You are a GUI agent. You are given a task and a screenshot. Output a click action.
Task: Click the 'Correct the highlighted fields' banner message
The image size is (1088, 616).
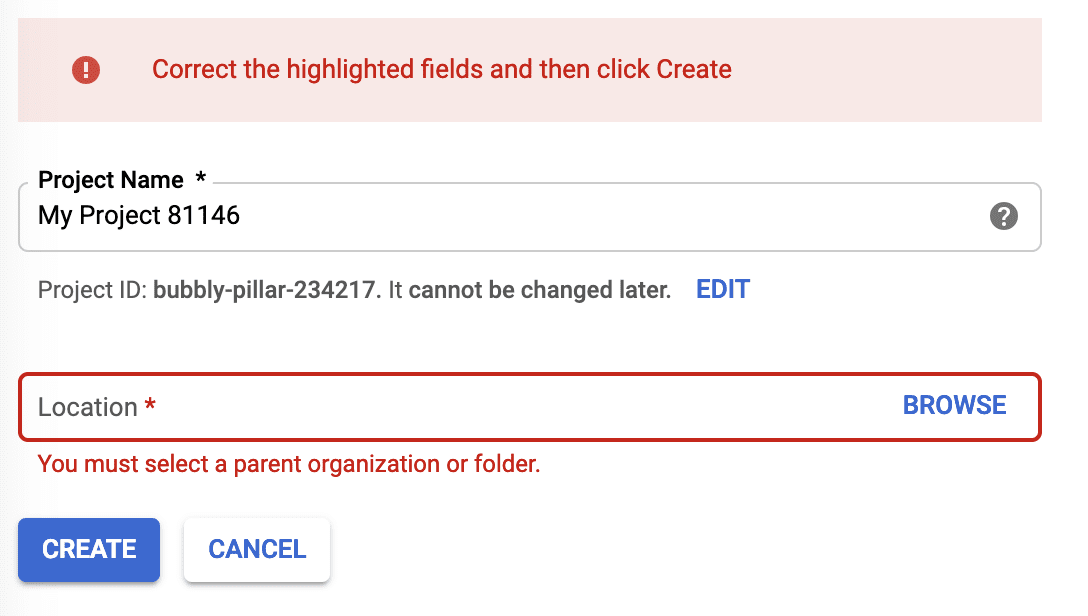tap(442, 70)
